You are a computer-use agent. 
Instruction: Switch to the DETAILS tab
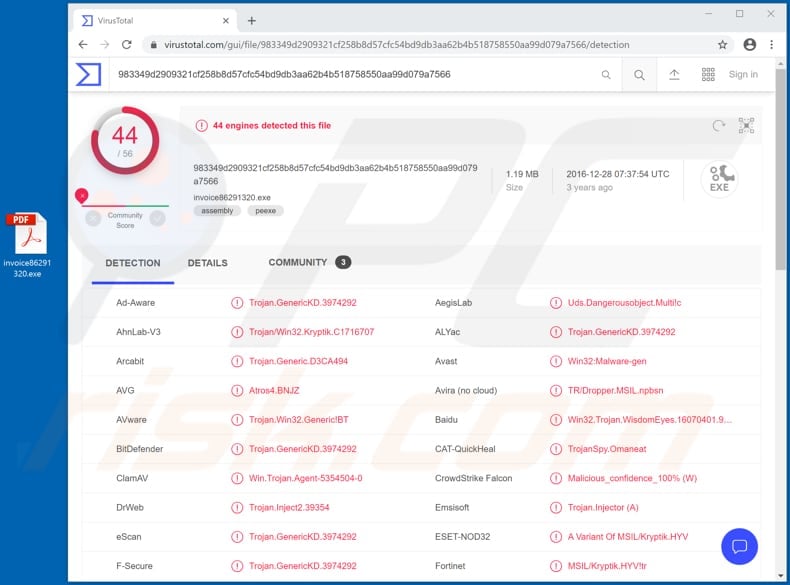[x=208, y=263]
